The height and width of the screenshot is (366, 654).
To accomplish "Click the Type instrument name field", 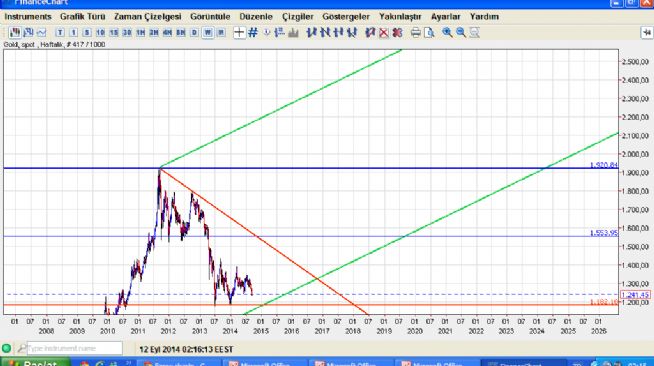I will point(75,348).
